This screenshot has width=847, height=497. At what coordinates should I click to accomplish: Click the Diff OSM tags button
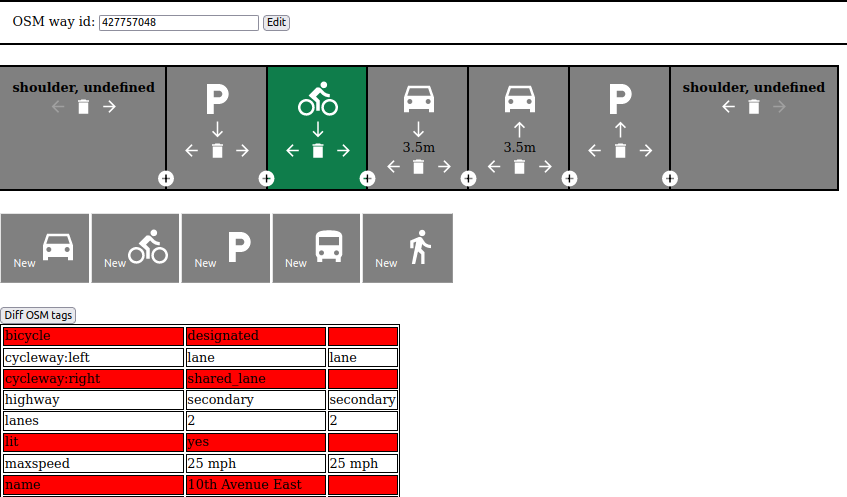pos(38,315)
